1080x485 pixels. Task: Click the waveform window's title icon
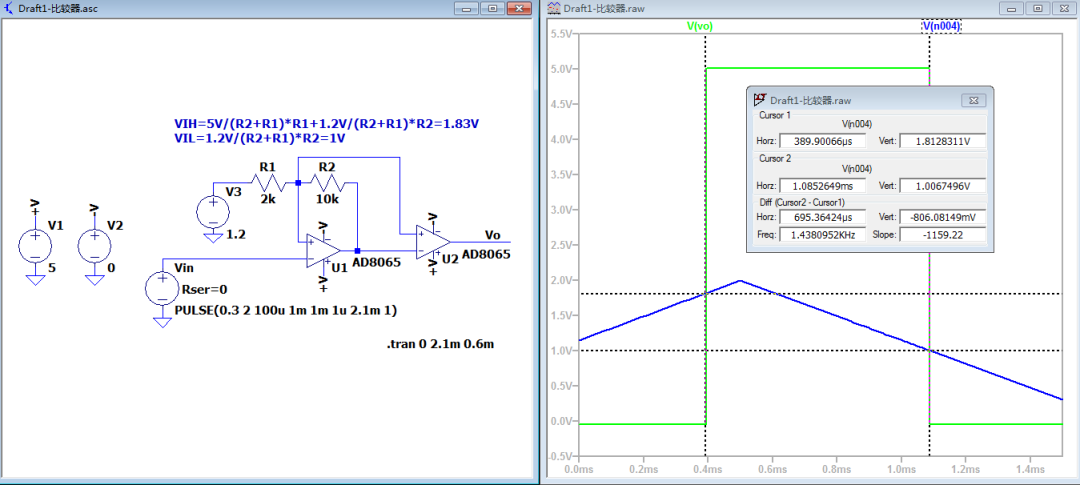[553, 8]
